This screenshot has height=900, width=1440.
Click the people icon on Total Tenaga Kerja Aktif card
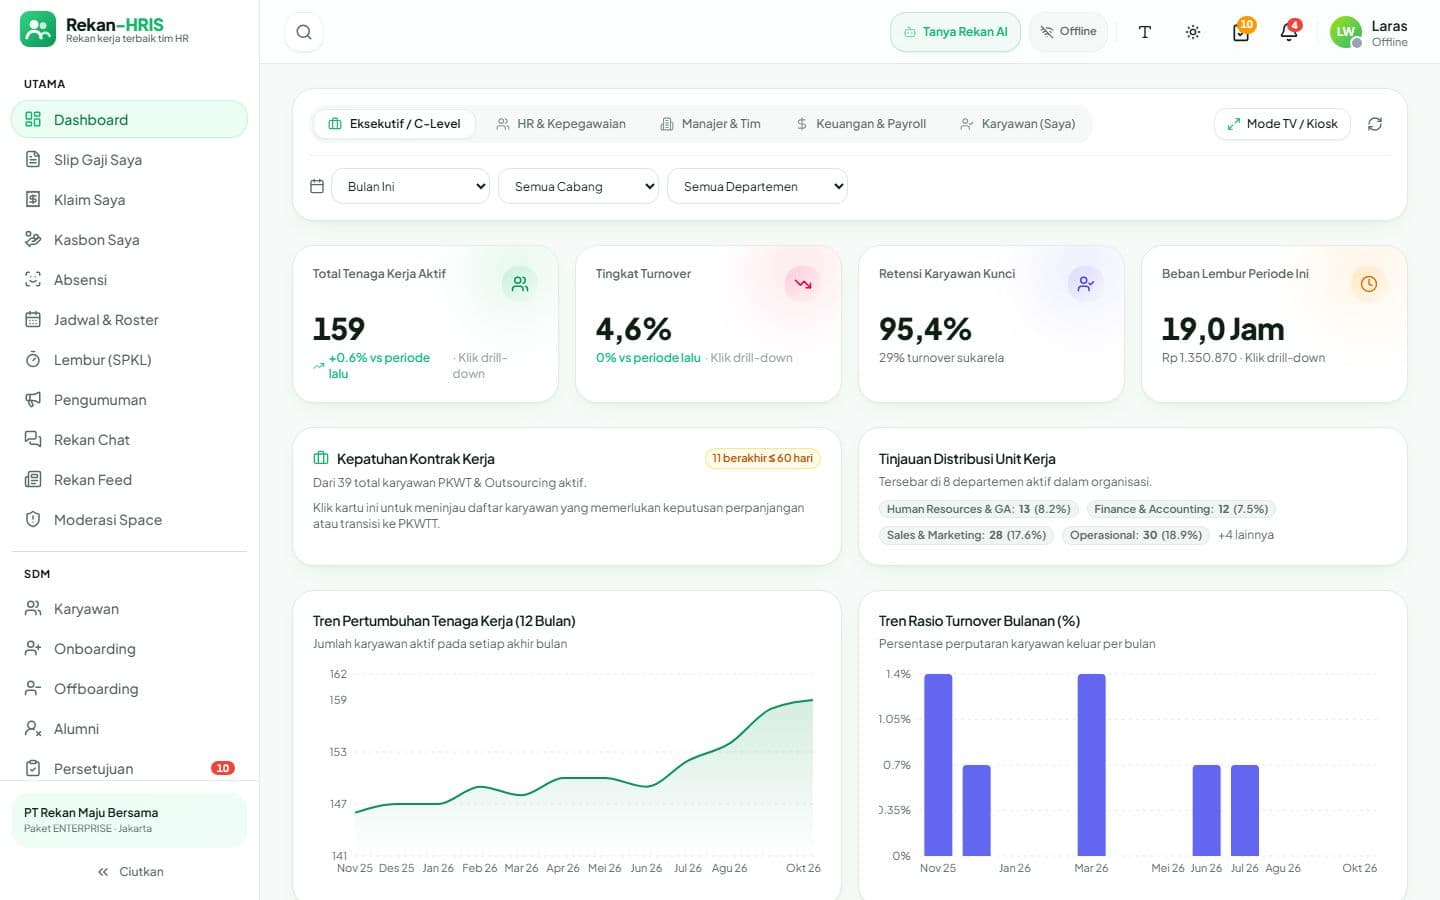point(520,284)
